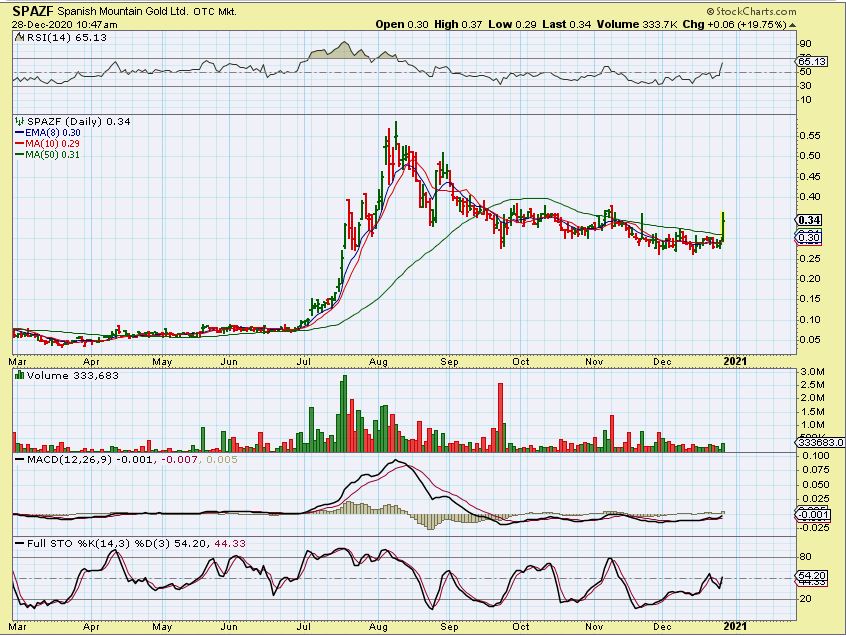Click the up triangle after the Chg percentage
Viewport: 846px width, 637px height.
792,25
